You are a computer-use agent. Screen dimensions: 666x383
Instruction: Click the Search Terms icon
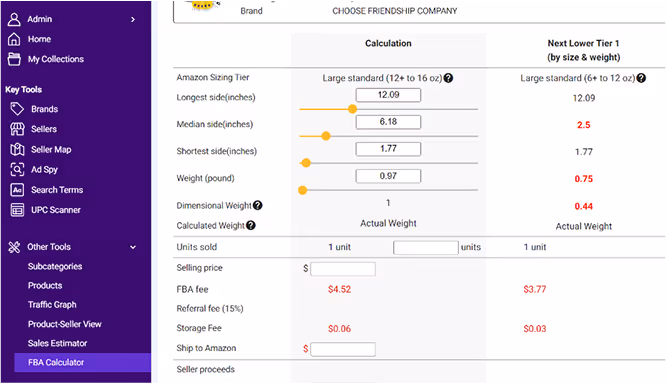(17, 190)
